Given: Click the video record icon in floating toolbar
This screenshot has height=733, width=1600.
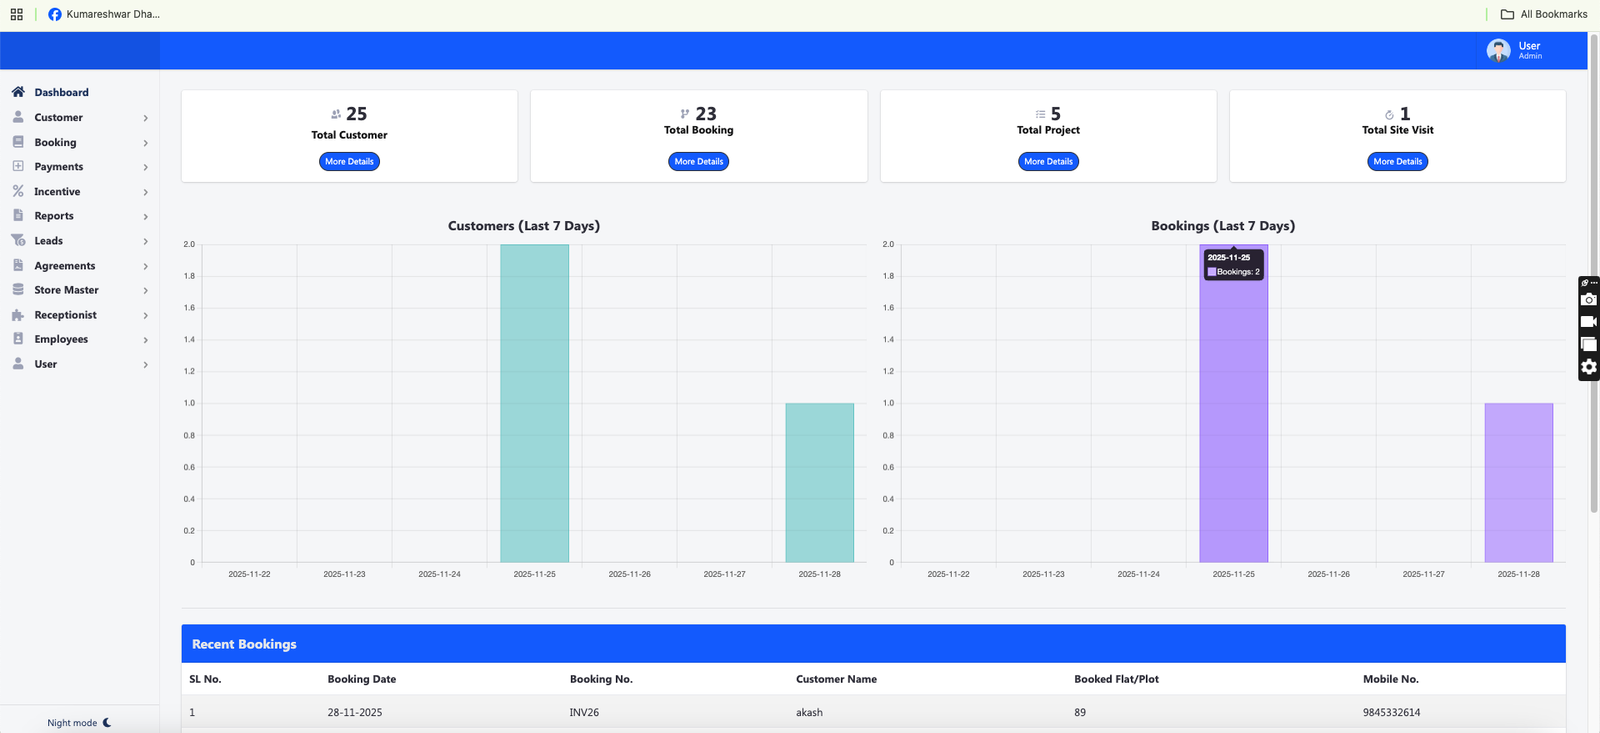Looking at the screenshot, I should (1588, 322).
